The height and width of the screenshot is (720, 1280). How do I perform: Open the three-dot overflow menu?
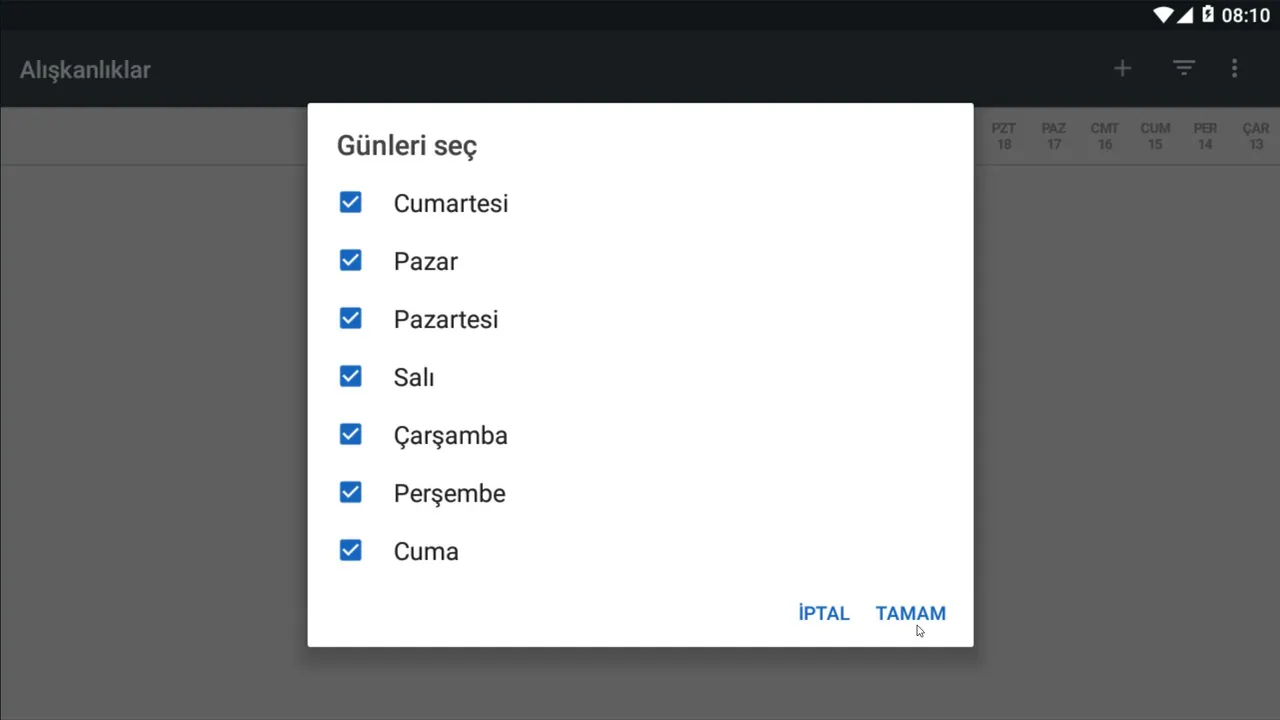[1234, 68]
